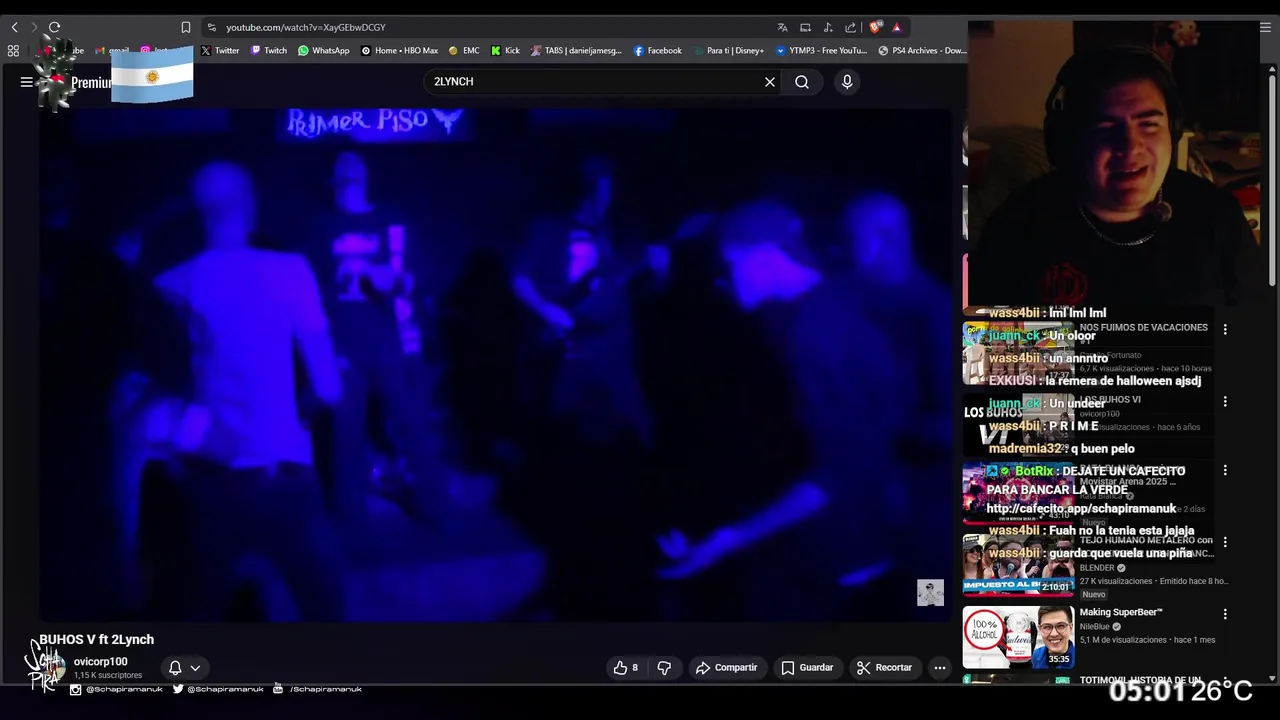This screenshot has width=1280, height=720.
Task: Bookmark this page in the address bar
Action: coord(186,27)
